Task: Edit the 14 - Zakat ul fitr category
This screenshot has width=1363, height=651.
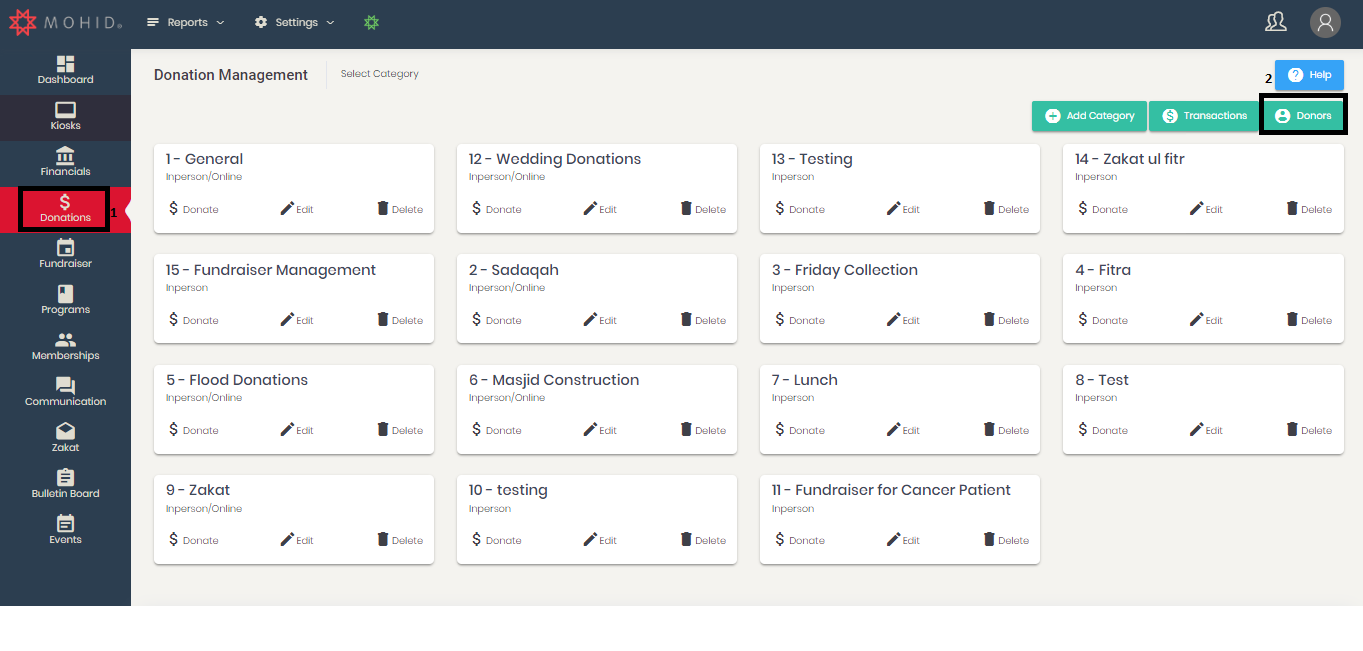Action: click(x=1206, y=209)
